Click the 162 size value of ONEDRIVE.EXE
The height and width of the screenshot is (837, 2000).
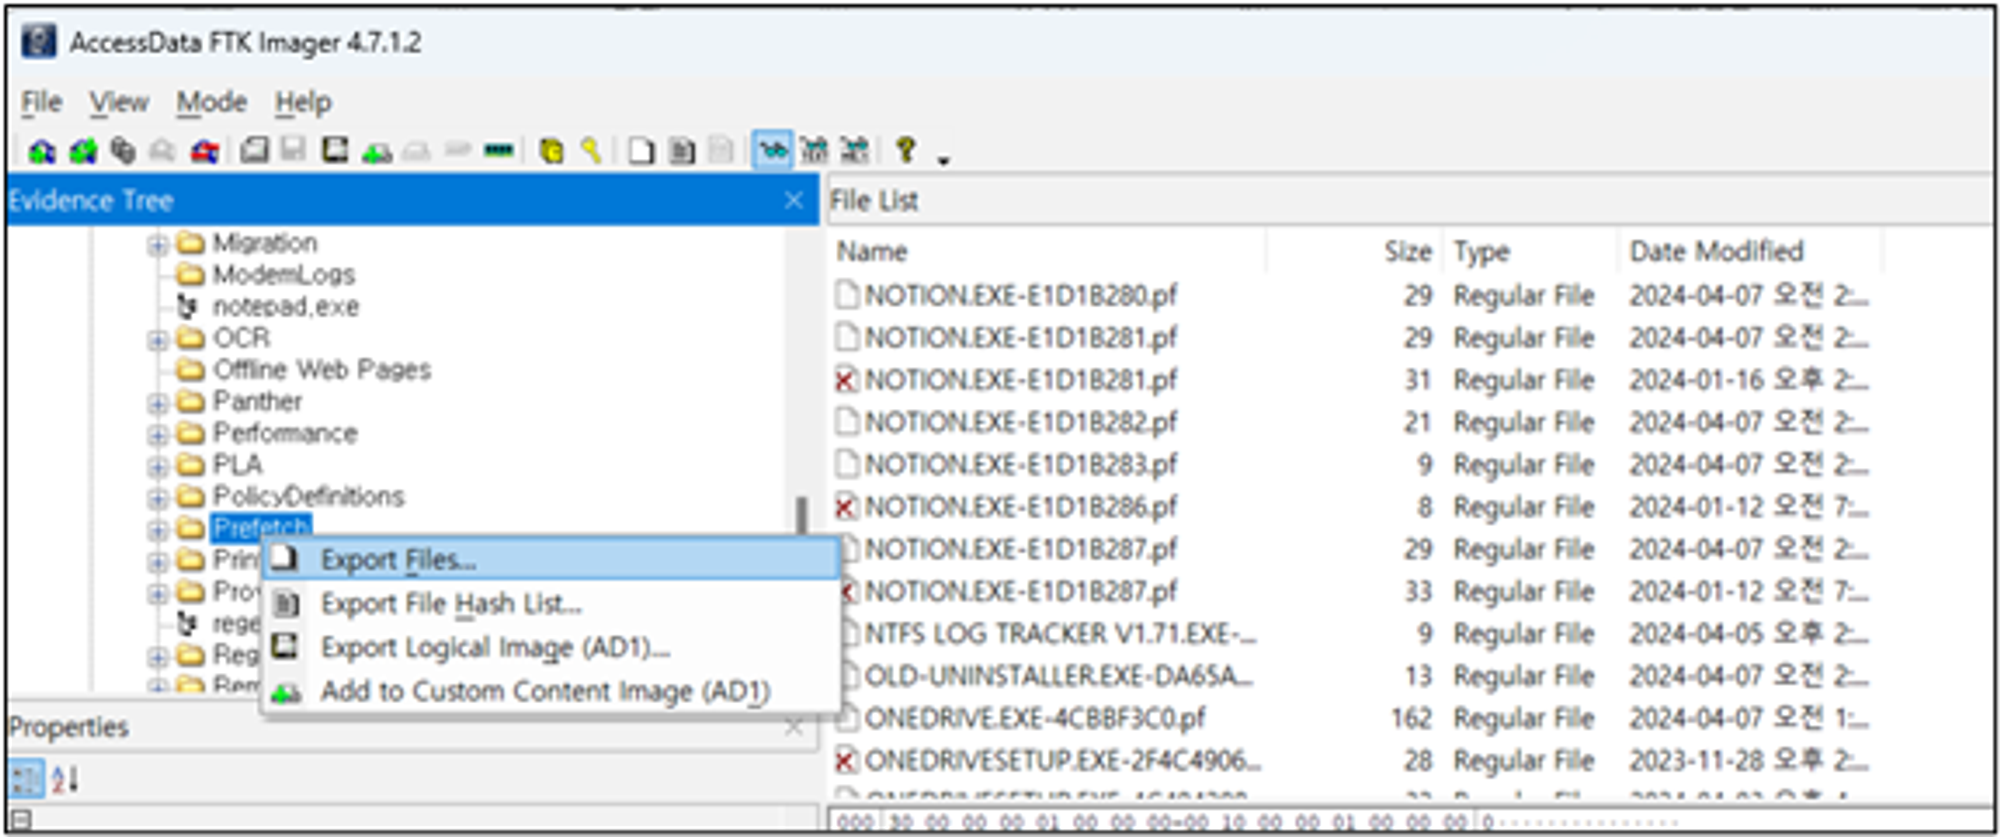1412,719
